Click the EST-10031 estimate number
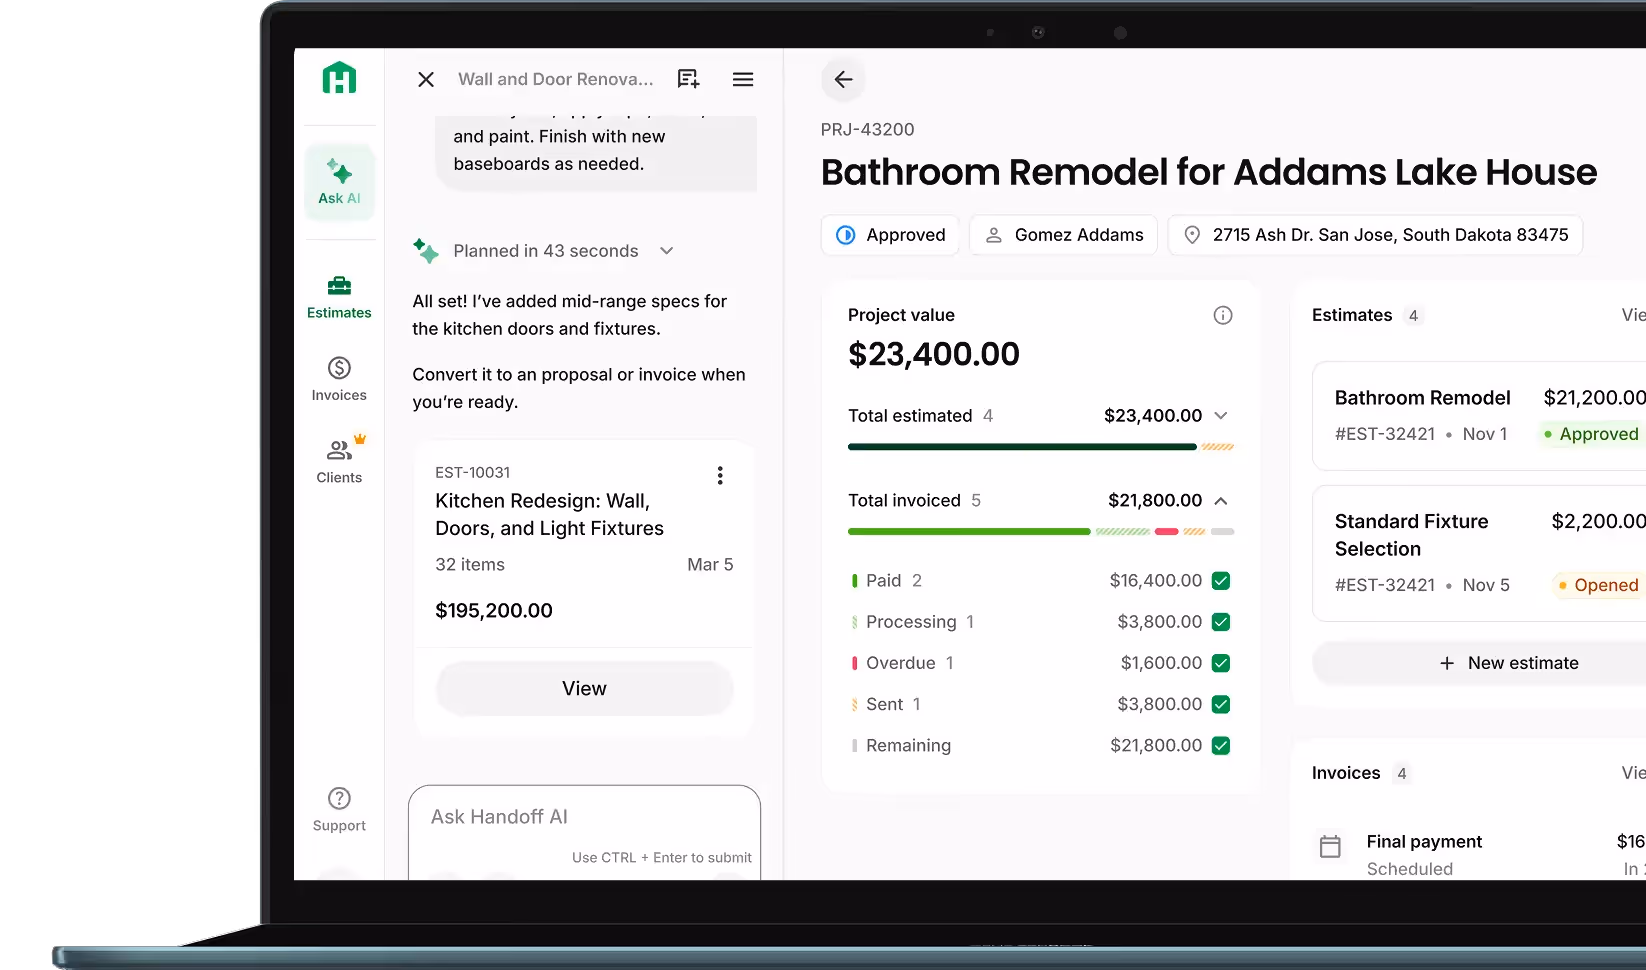The width and height of the screenshot is (1646, 970). [x=473, y=472]
